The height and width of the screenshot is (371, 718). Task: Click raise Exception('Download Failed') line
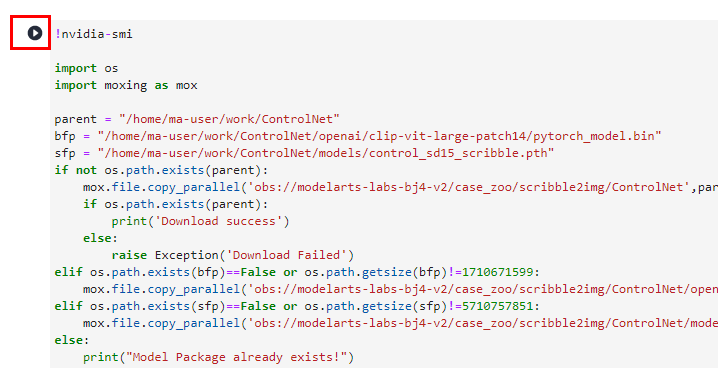233,255
